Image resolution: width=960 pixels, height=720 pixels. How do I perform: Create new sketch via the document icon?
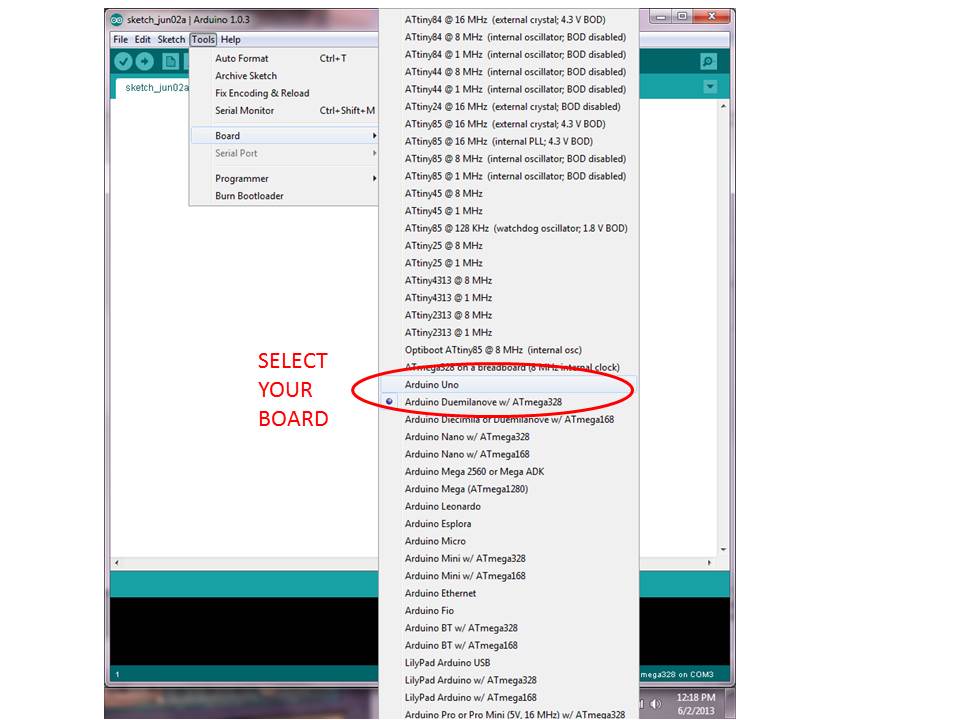(x=170, y=61)
